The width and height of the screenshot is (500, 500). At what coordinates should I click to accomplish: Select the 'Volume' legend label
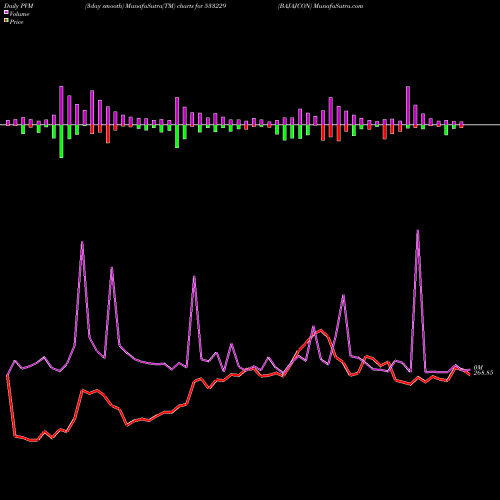[x=19, y=14]
